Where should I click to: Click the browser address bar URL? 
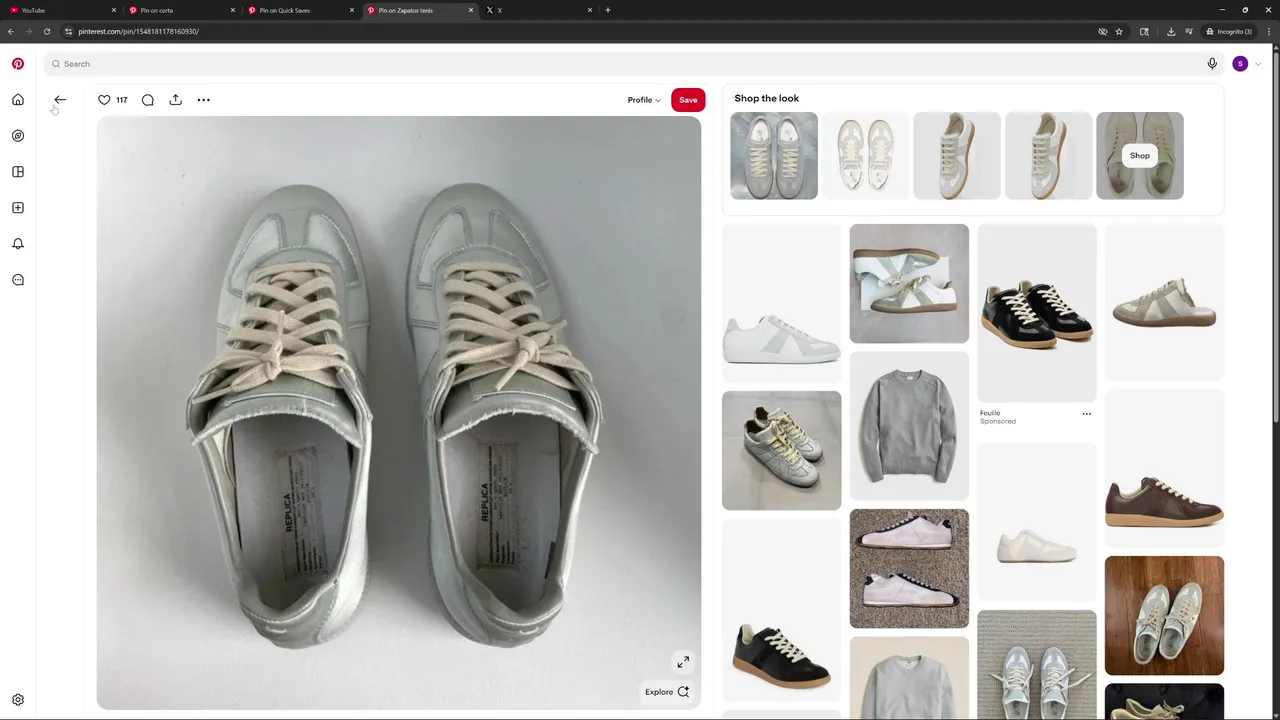[x=139, y=31]
